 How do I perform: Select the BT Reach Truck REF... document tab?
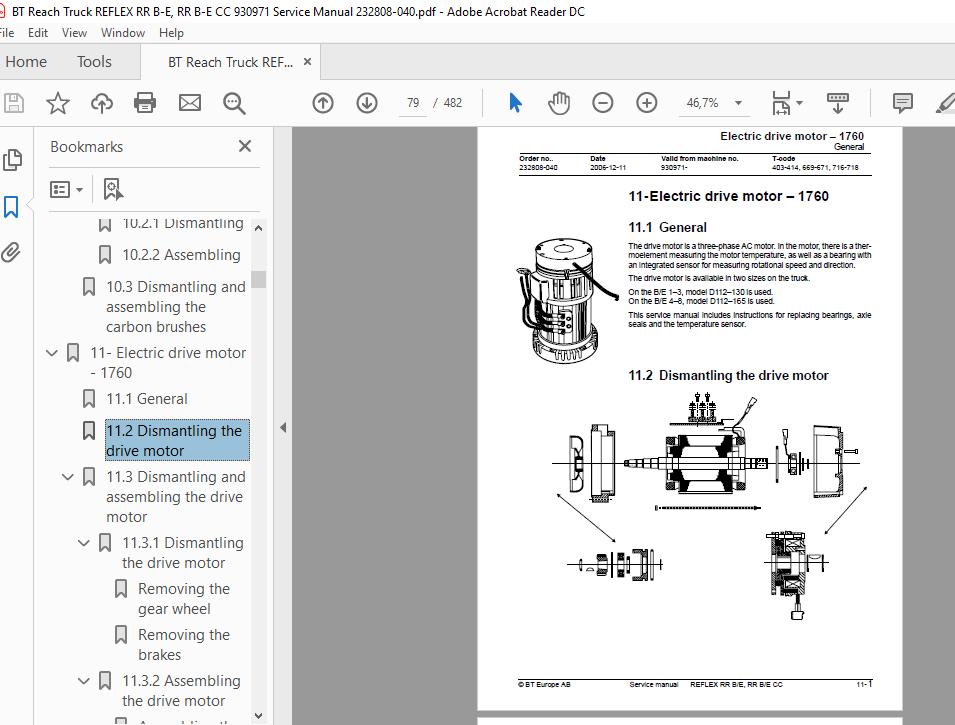pyautogui.click(x=230, y=62)
